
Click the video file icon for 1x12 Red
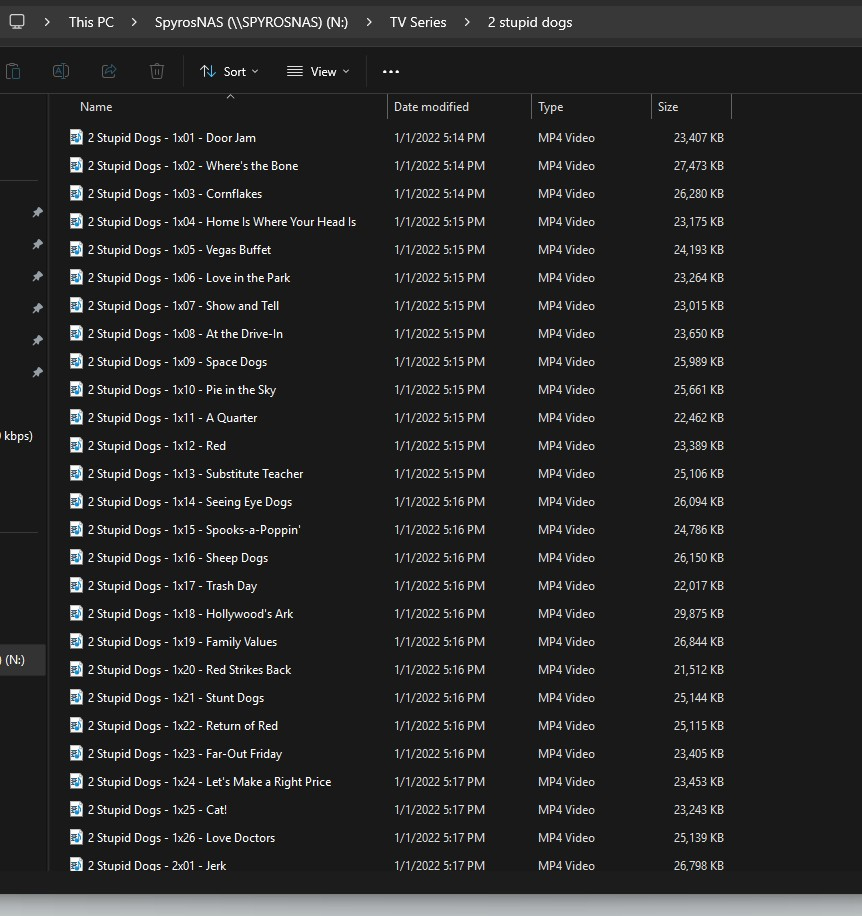76,446
